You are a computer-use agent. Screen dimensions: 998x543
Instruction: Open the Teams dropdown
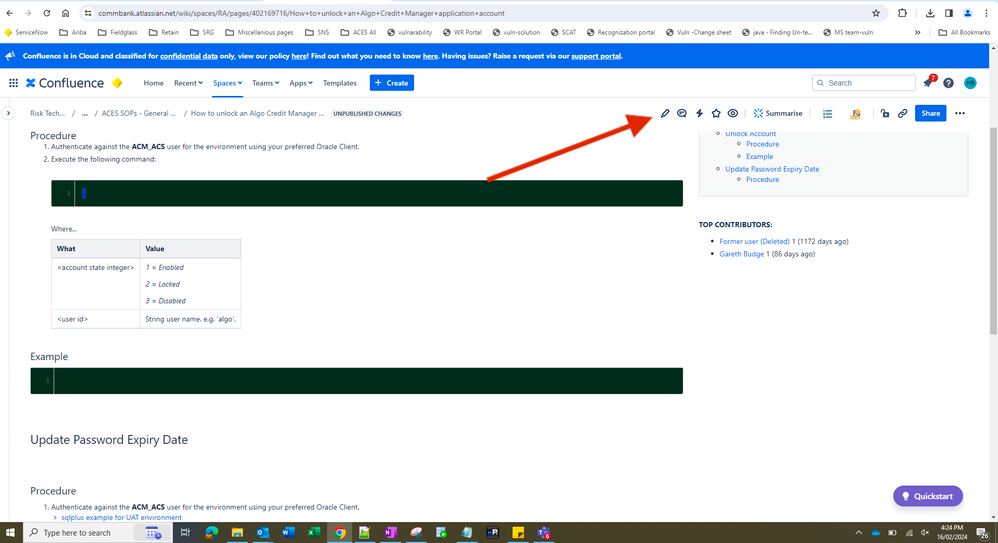click(265, 83)
